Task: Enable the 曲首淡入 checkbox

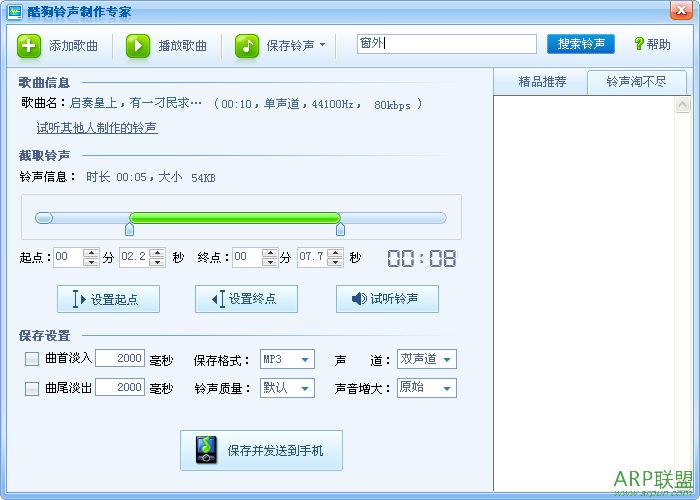Action: (32, 359)
